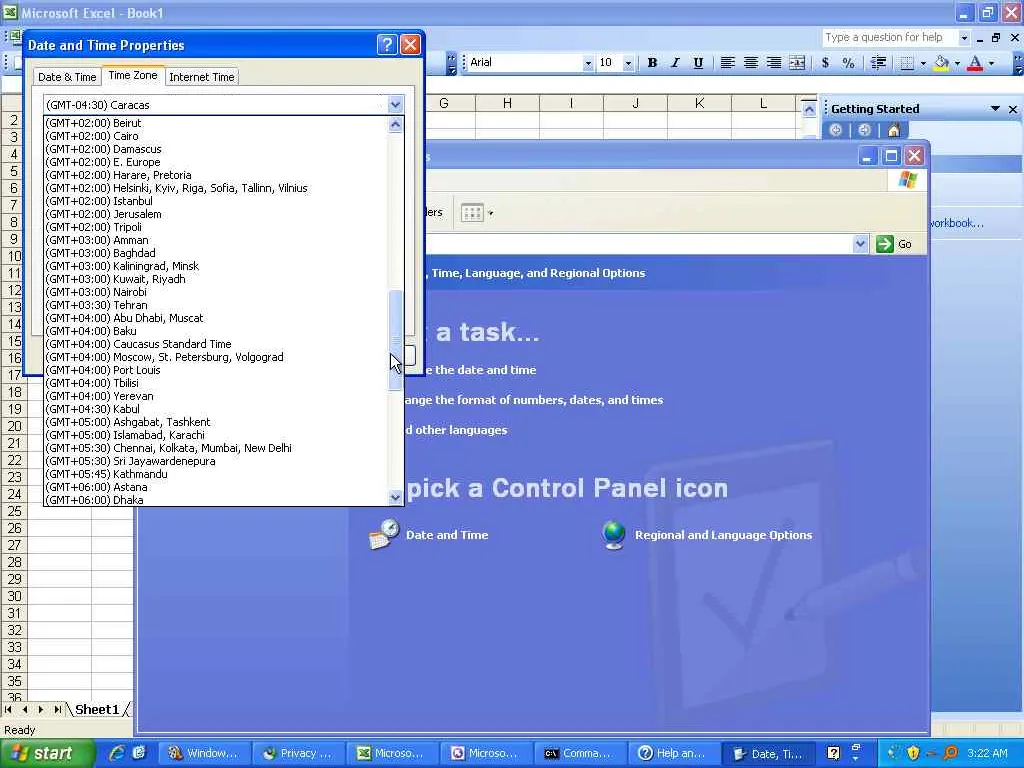Toggle Bold formatting in Excel toolbar
1024x768 pixels.
[x=652, y=63]
